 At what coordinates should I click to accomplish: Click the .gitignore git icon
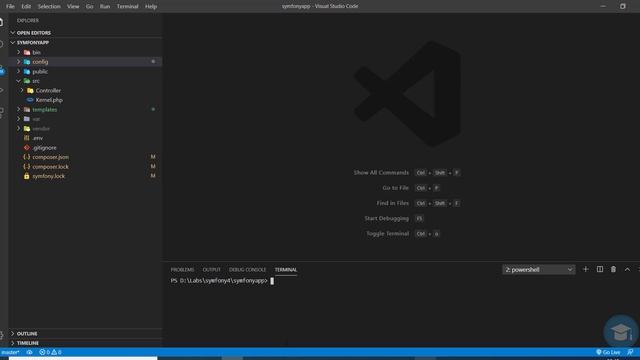27,147
